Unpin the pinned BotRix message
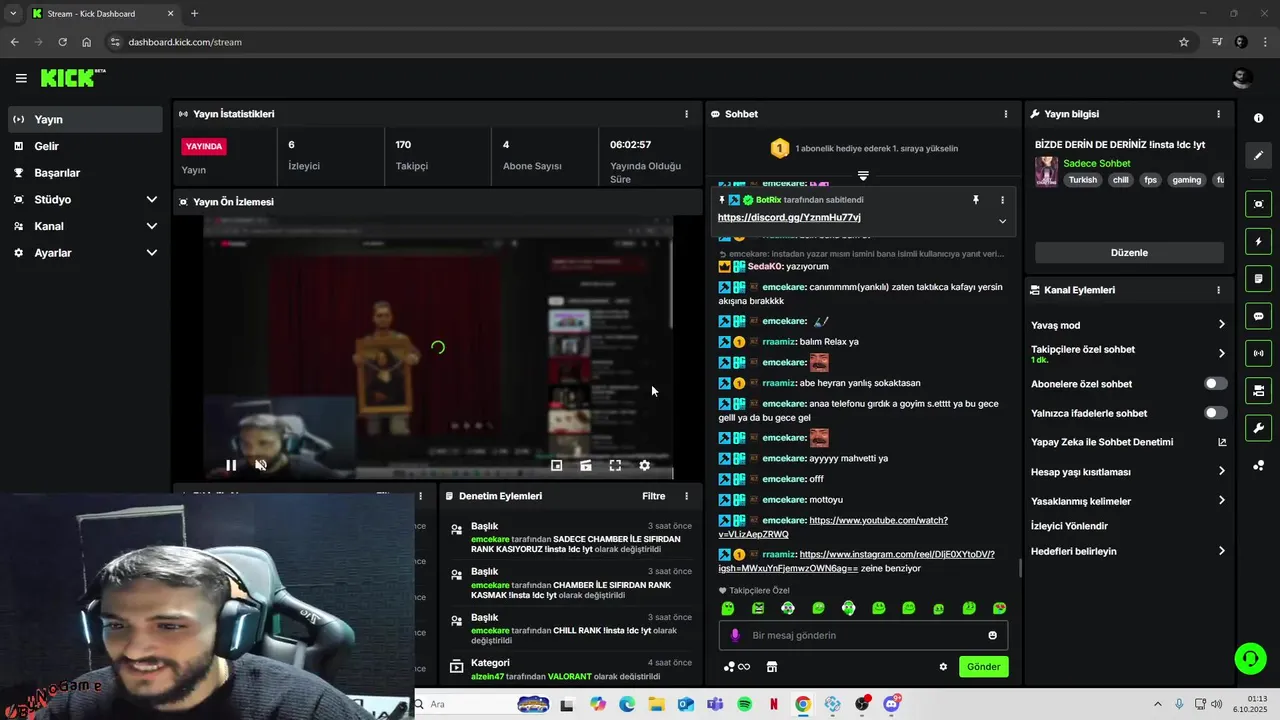 pos(976,200)
